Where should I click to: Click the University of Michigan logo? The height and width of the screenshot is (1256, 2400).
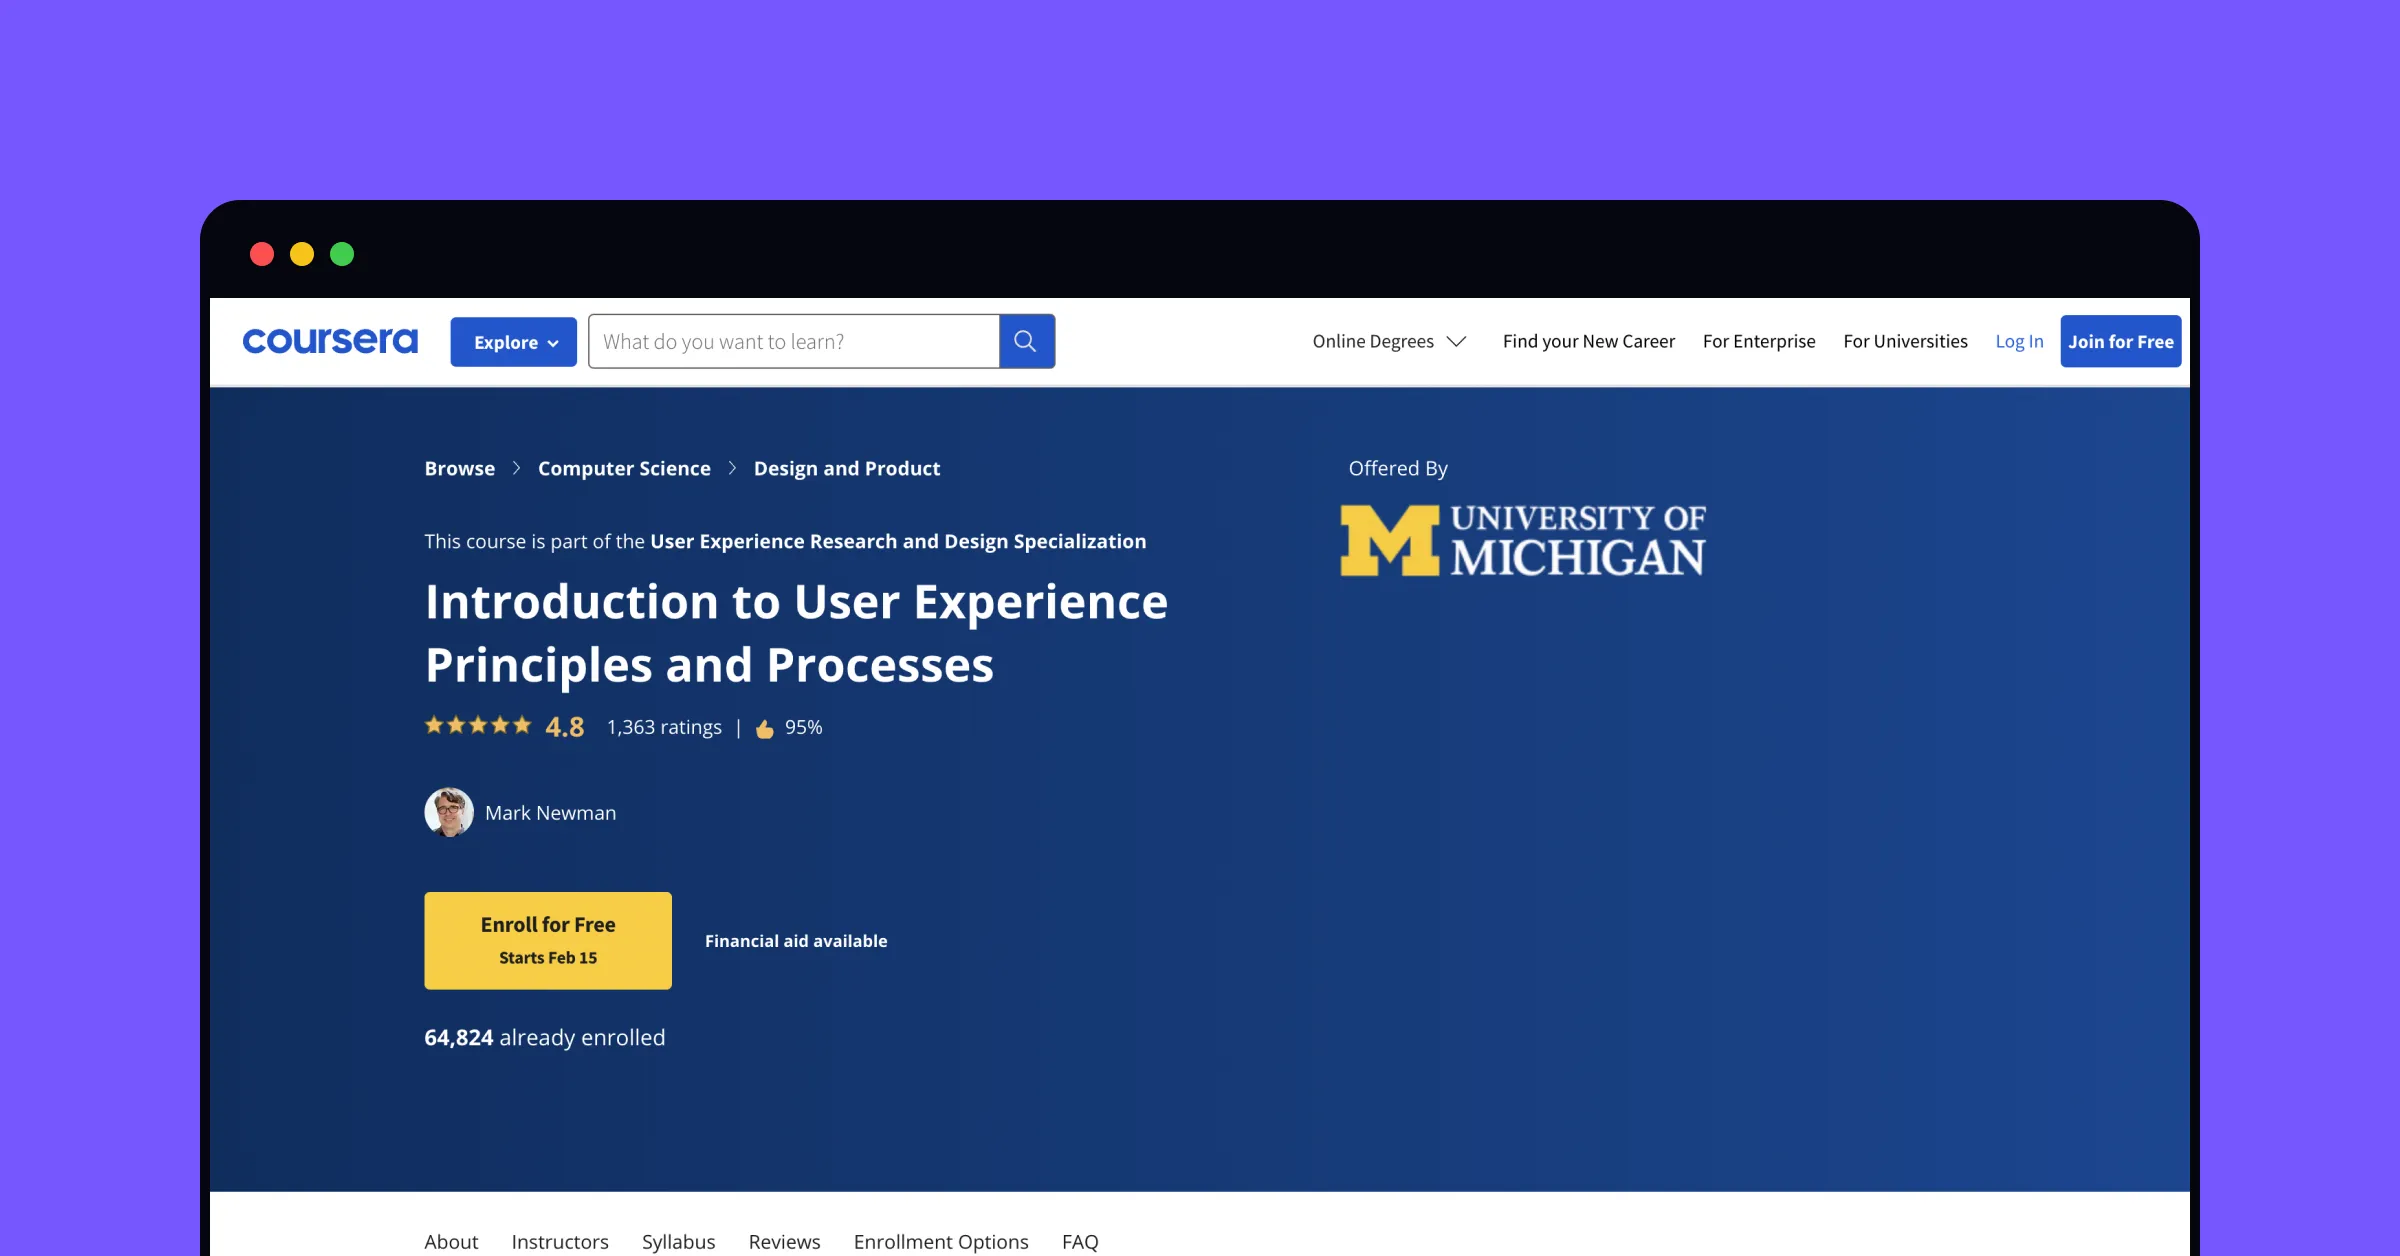[1521, 540]
